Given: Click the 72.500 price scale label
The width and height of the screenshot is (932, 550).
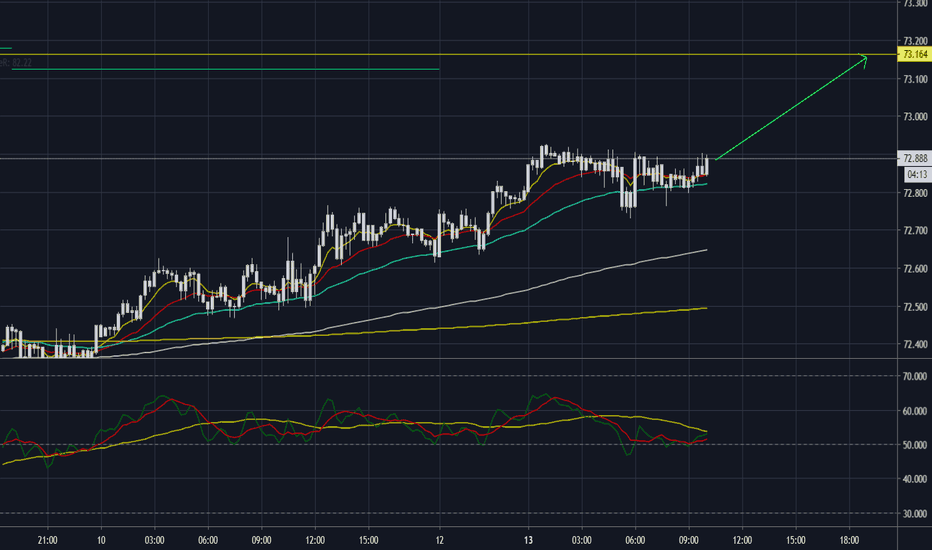Looking at the screenshot, I should [913, 307].
